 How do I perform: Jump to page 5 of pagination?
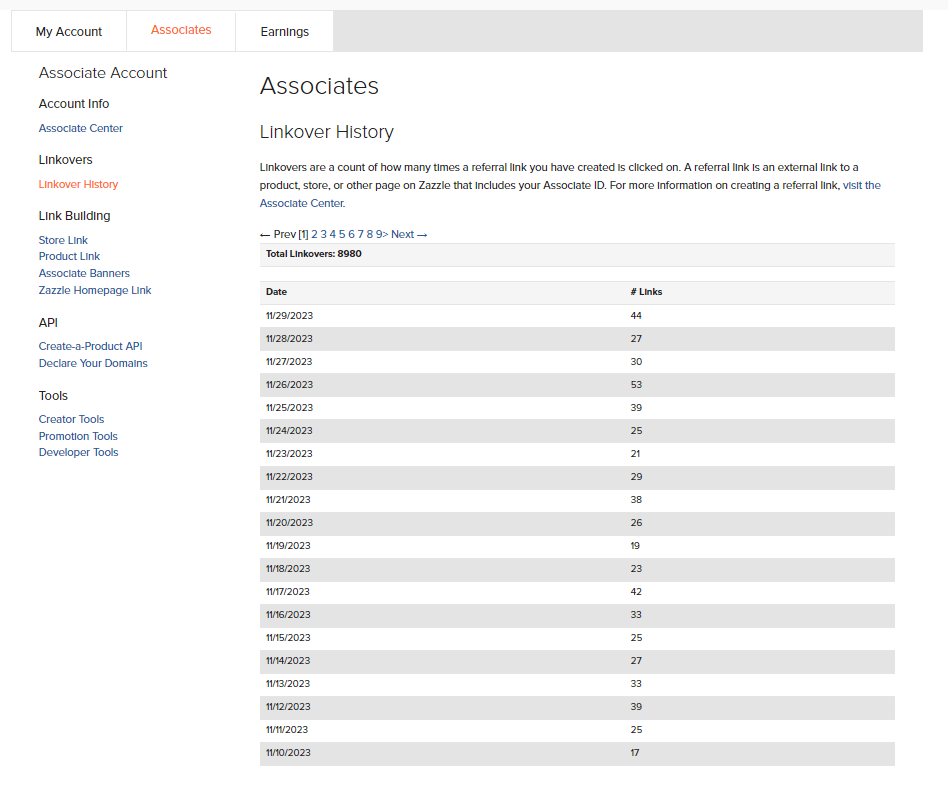[342, 234]
